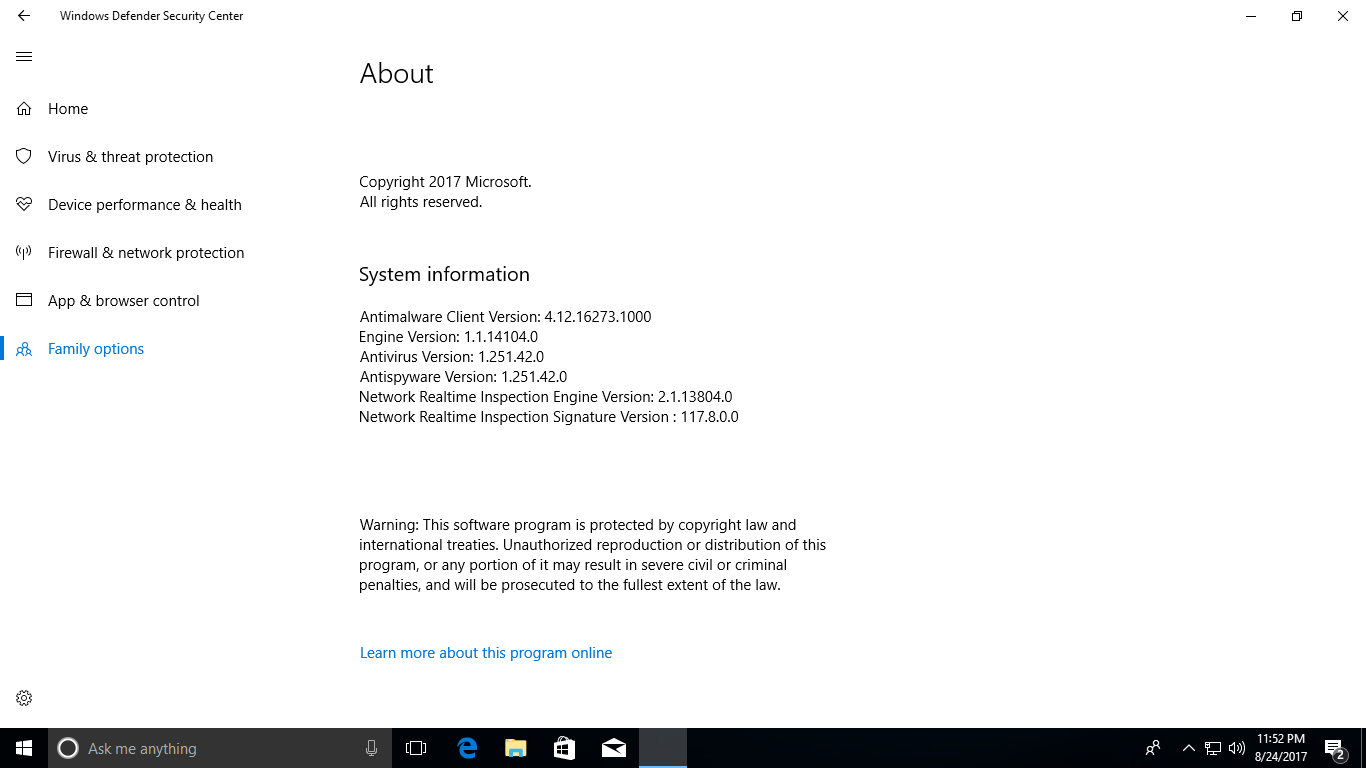
Task: Click the active Defender taskbar button
Action: coord(663,748)
